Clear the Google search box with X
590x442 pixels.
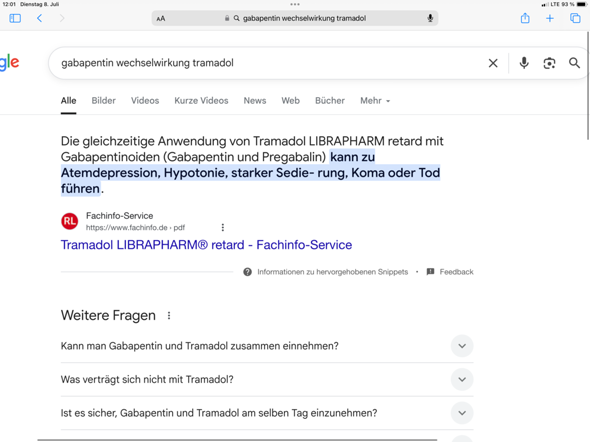tap(493, 63)
